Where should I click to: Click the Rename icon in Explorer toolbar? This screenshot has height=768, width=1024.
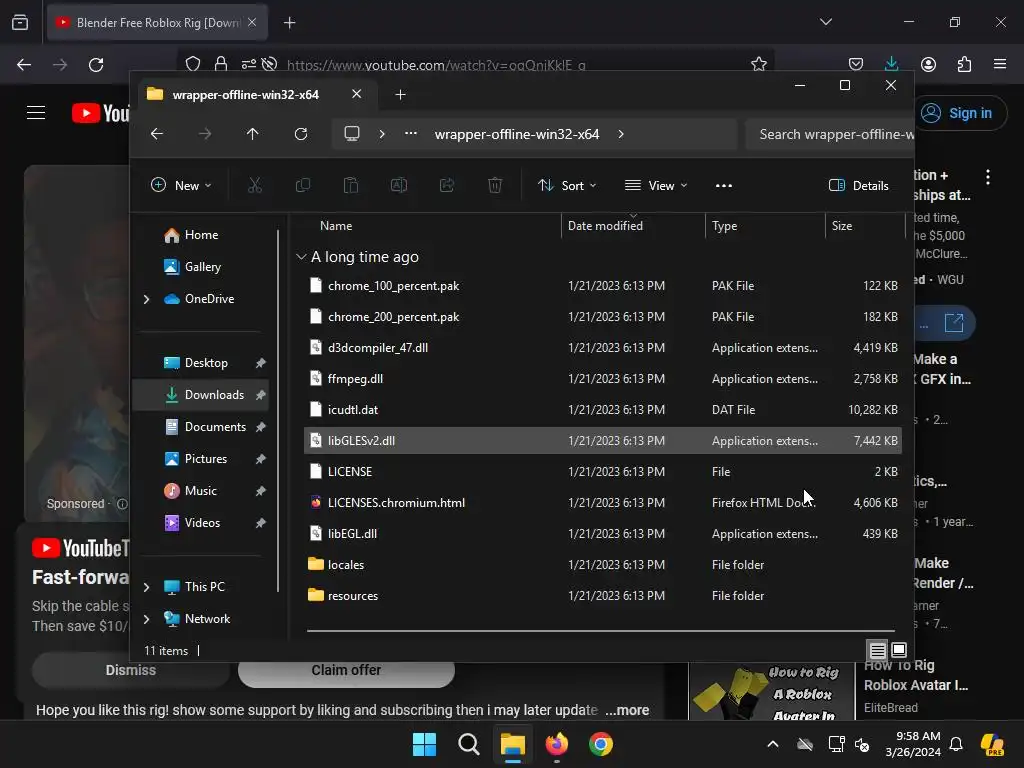pos(399,185)
